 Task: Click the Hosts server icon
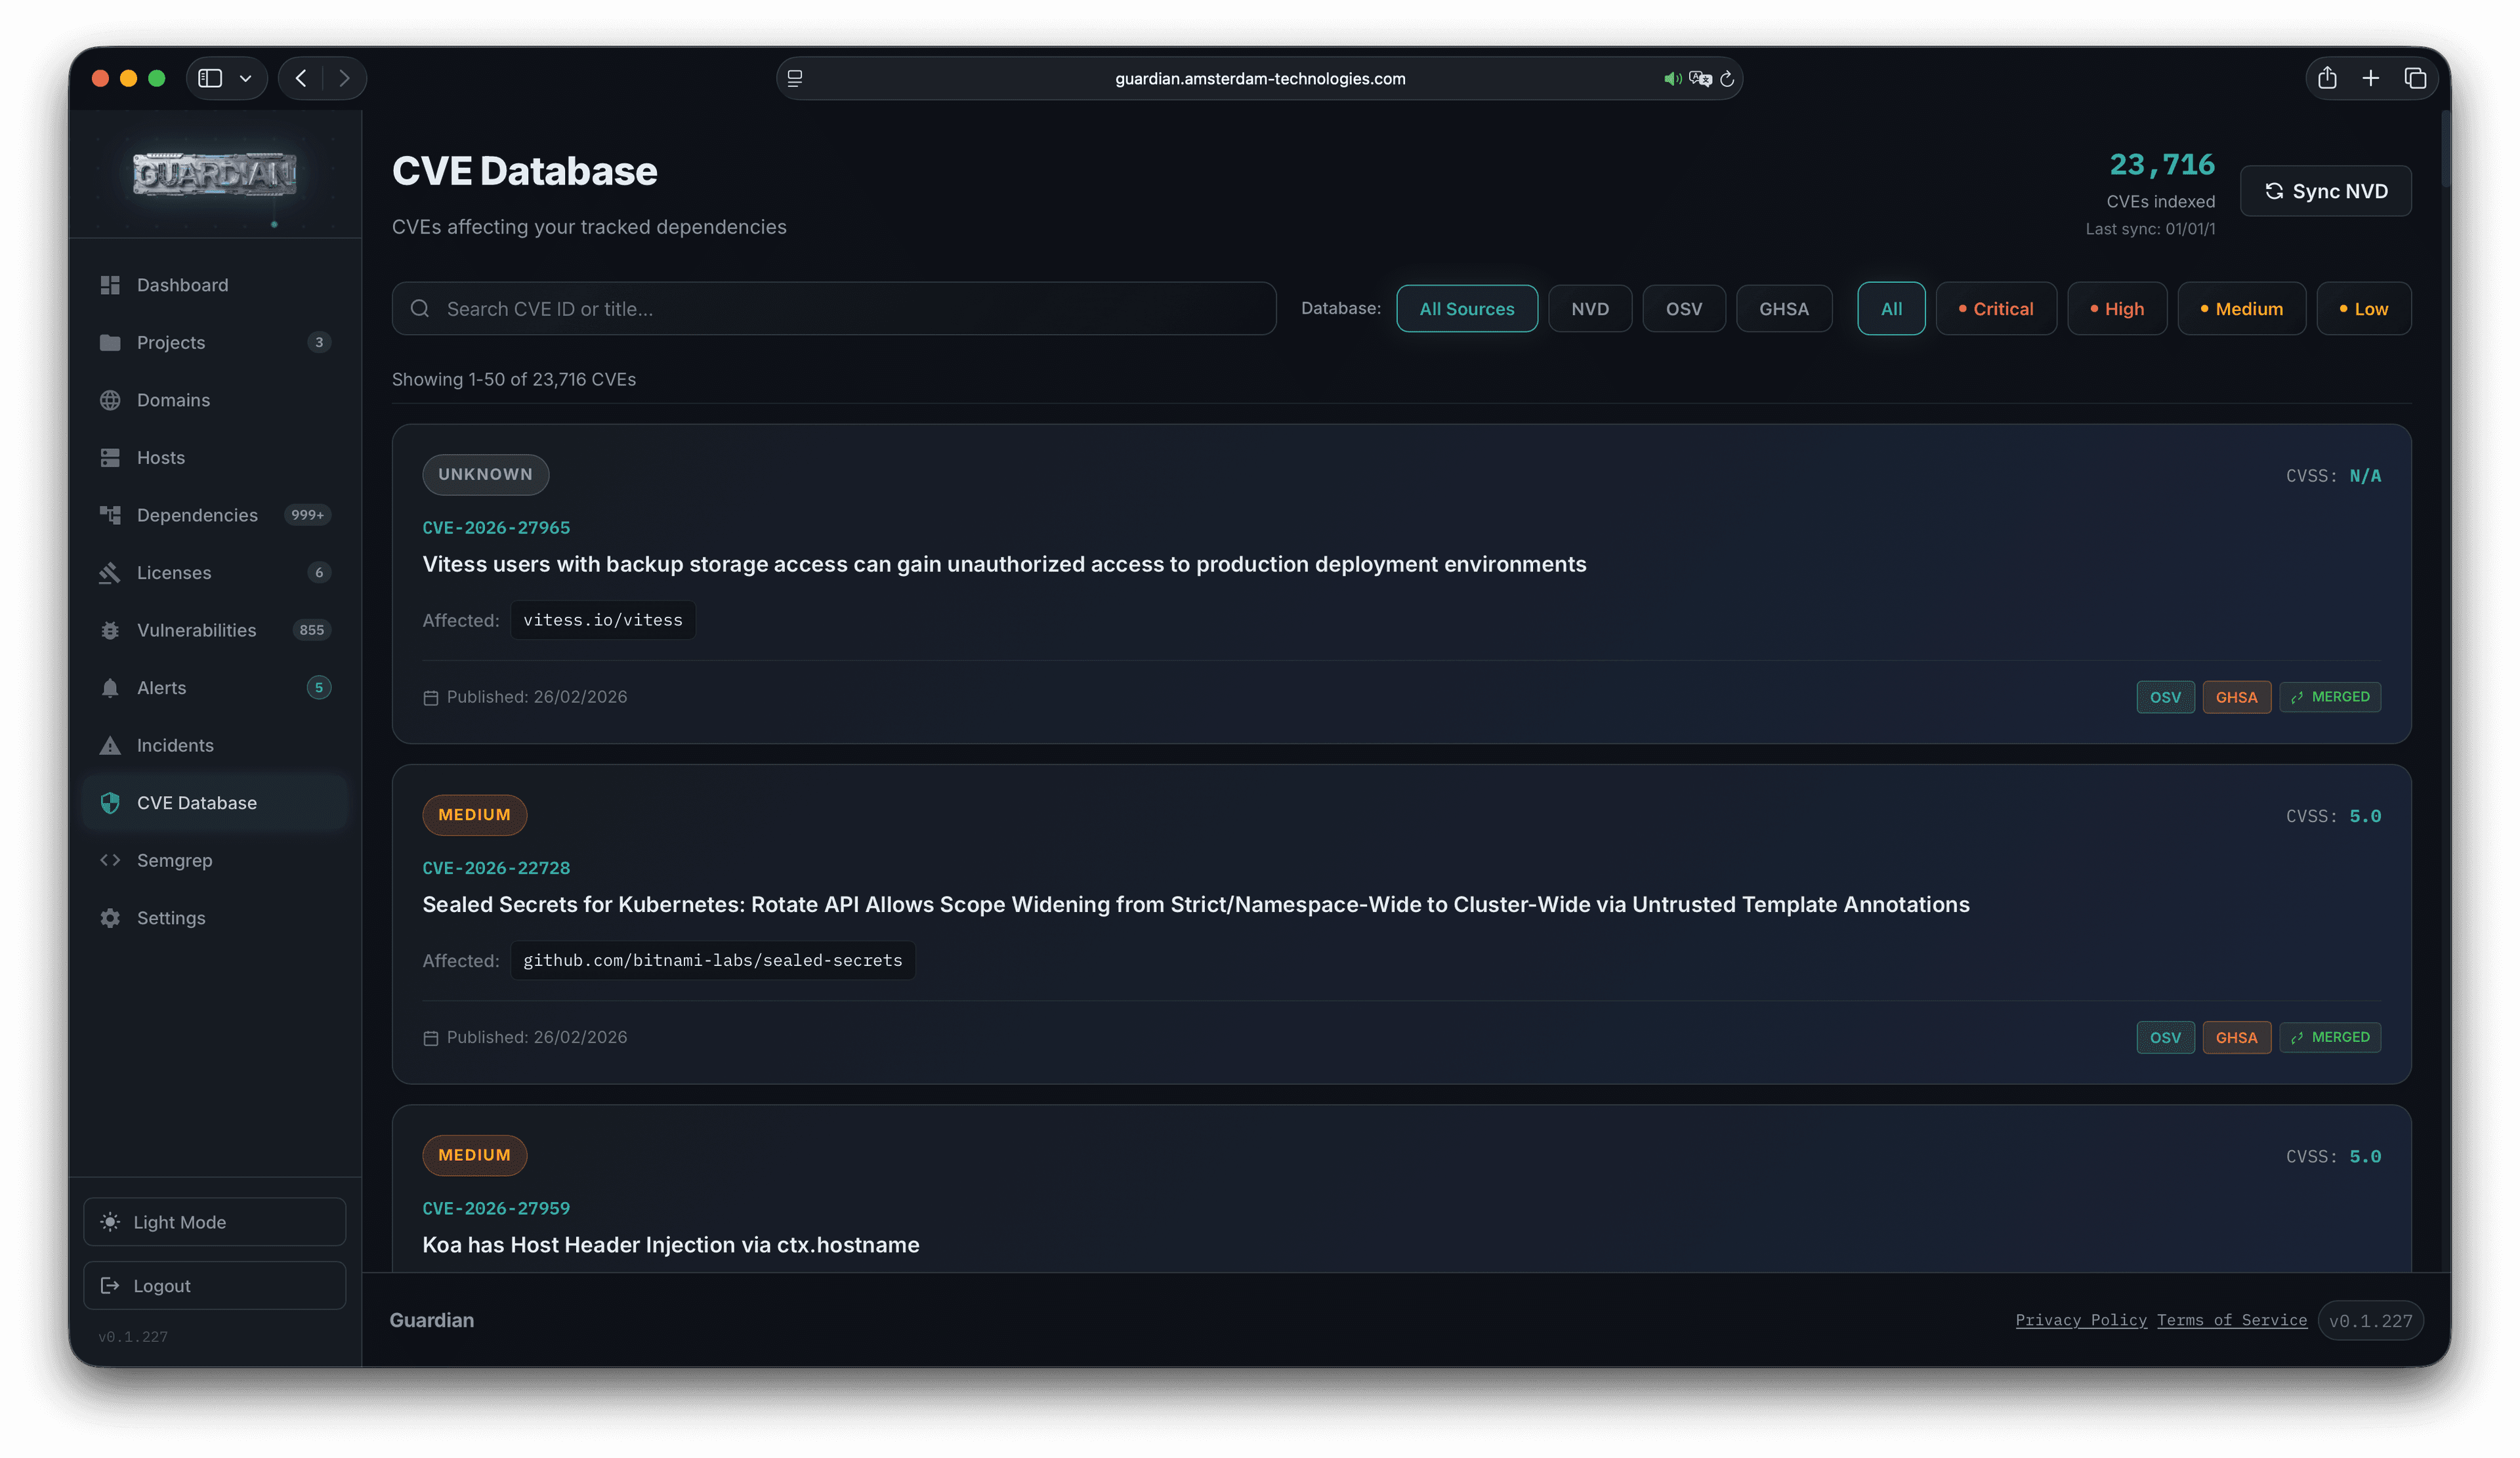point(110,457)
